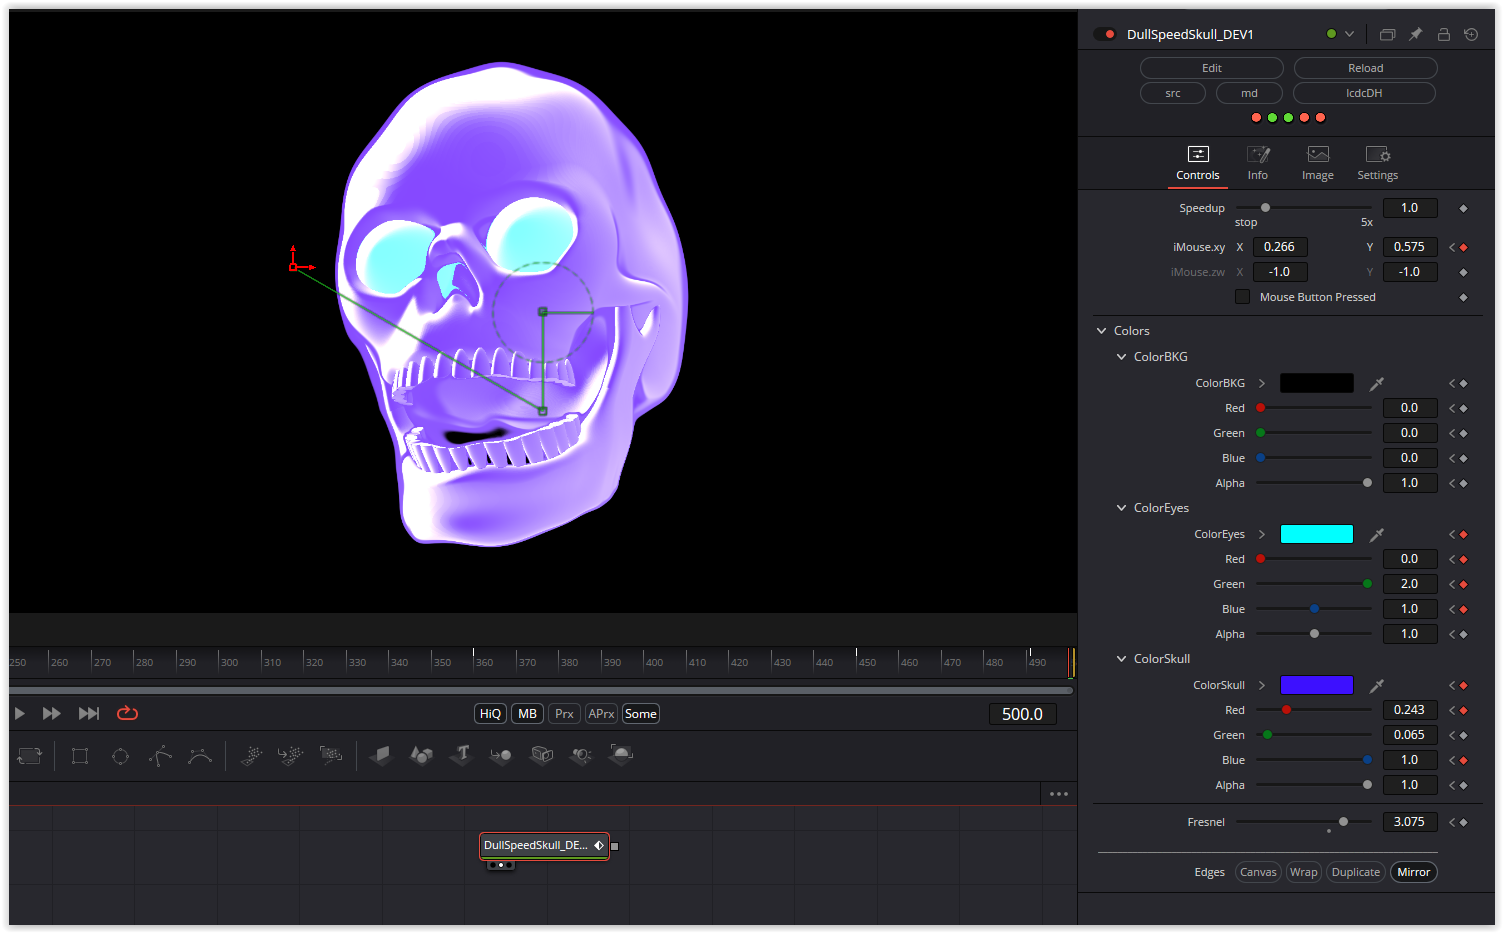Select the Mirror edges option
The height and width of the screenshot is (933, 1503).
pyautogui.click(x=1413, y=872)
